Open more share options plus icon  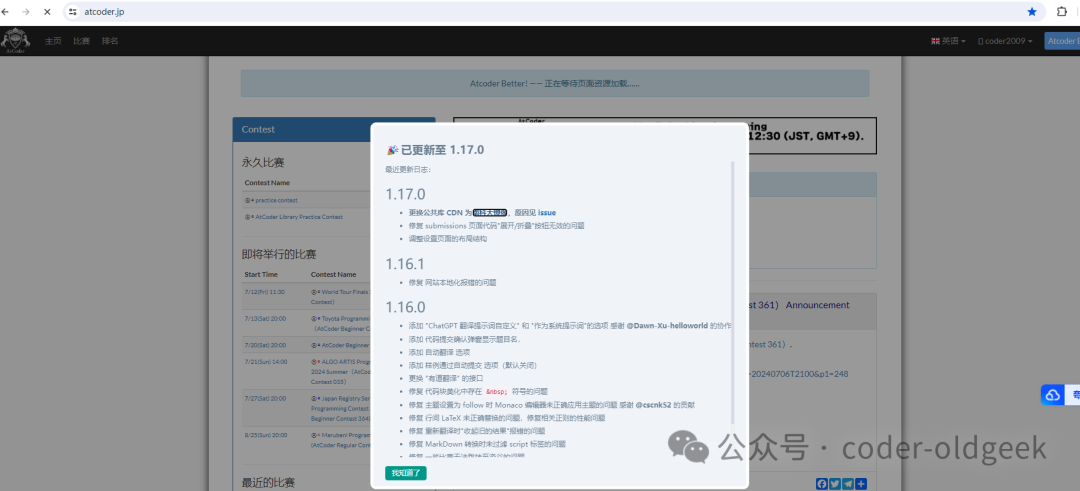point(861,484)
